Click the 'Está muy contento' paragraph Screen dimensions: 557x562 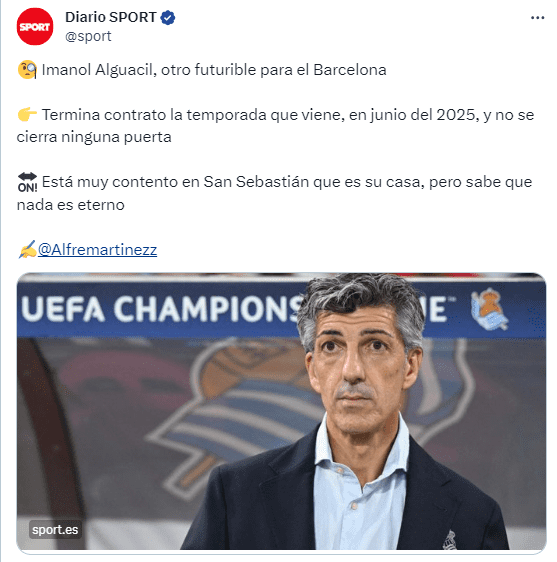[x=274, y=193]
